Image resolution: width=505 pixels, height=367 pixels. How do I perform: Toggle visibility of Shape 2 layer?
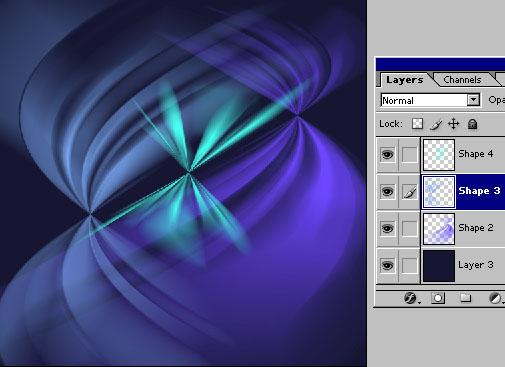[387, 229]
